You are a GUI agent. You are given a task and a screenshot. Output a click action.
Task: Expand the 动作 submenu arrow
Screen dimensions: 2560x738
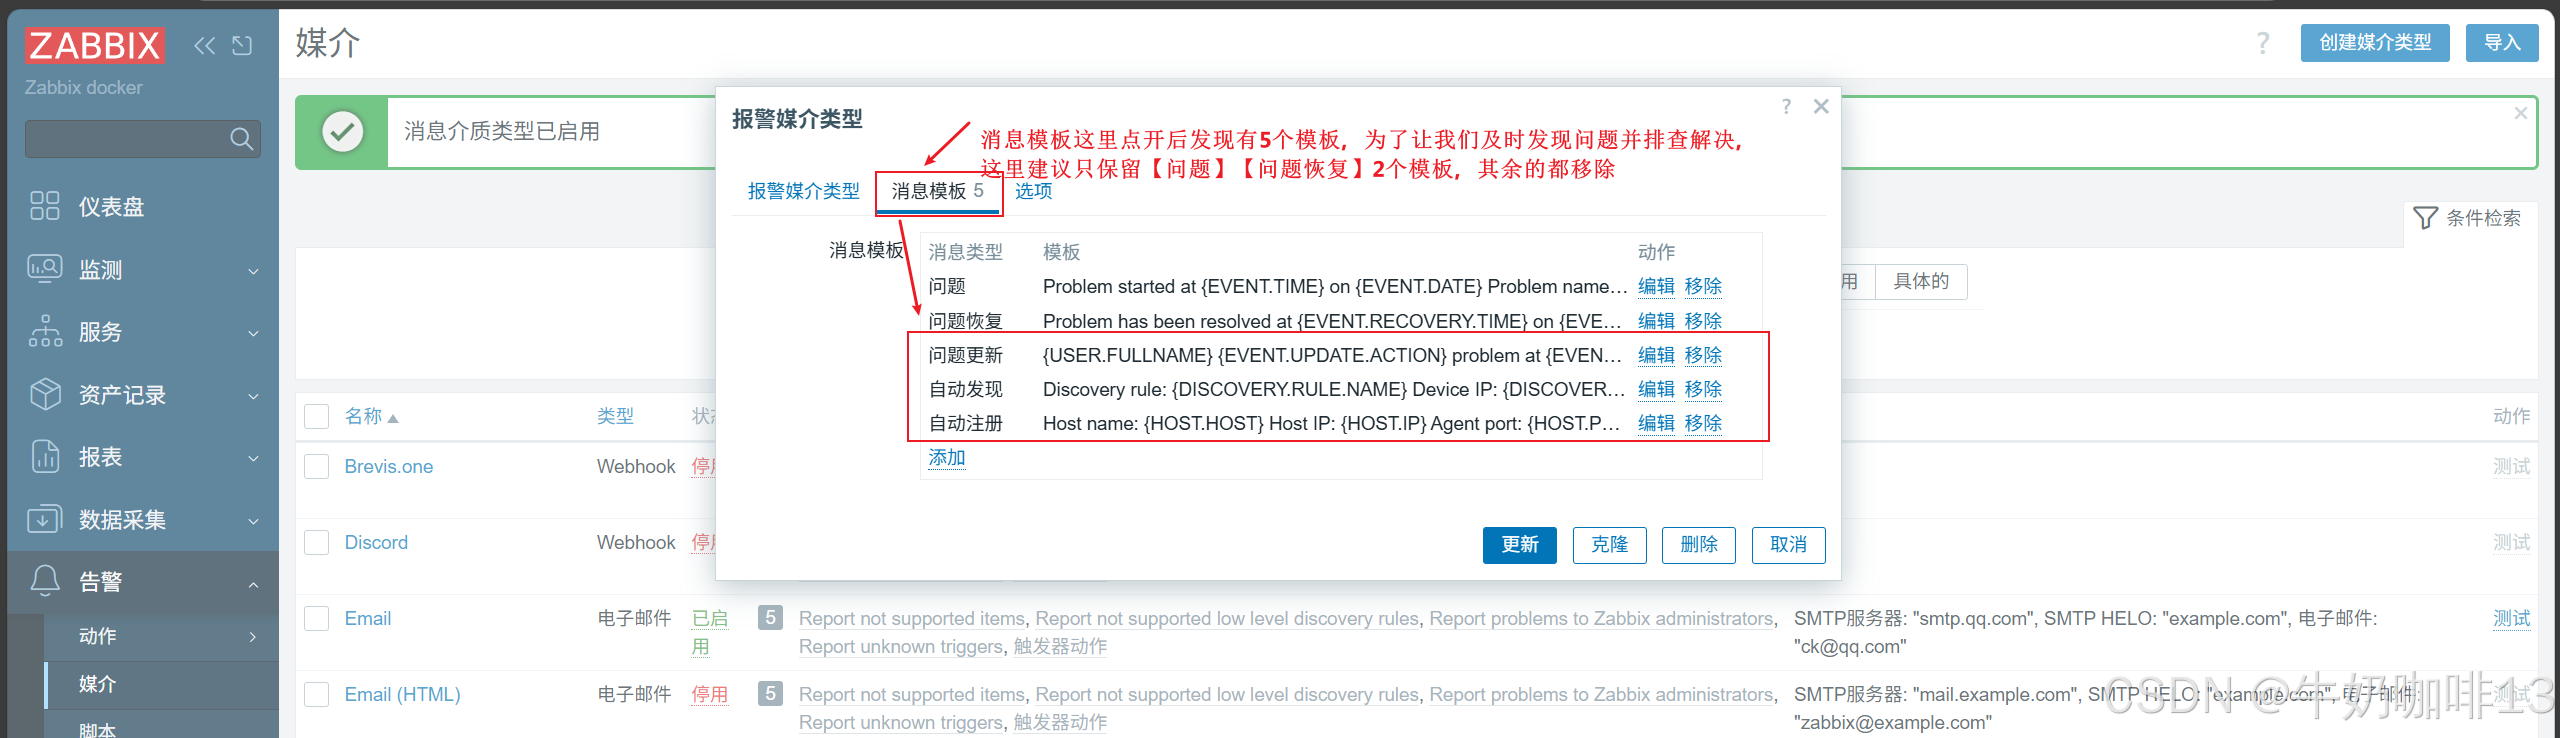pyautogui.click(x=253, y=636)
